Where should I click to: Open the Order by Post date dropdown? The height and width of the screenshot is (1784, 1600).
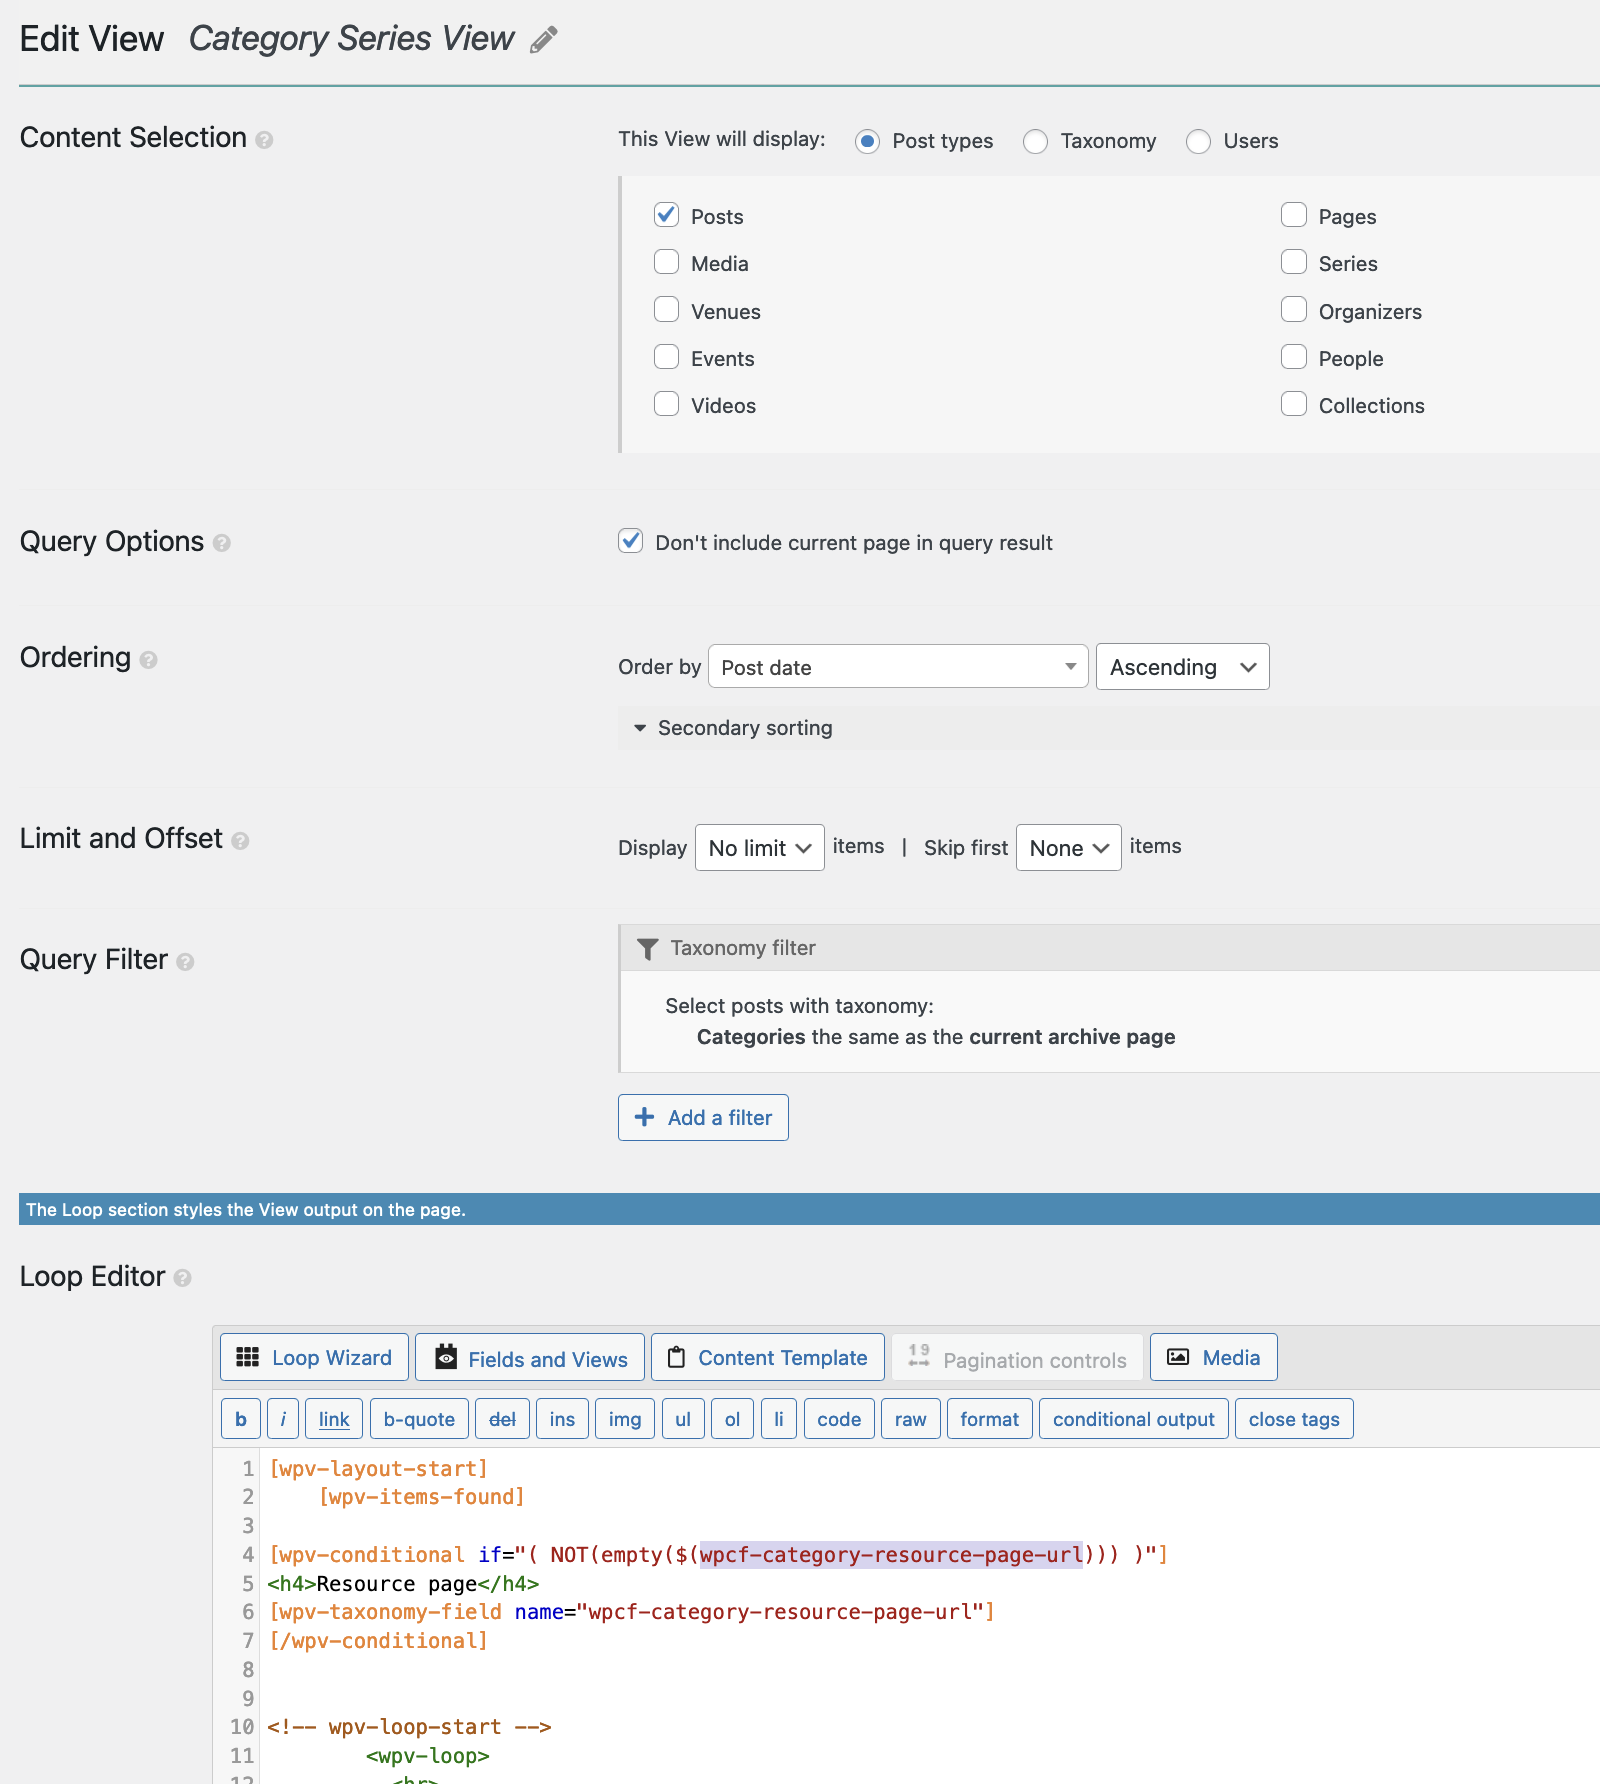[x=898, y=667]
